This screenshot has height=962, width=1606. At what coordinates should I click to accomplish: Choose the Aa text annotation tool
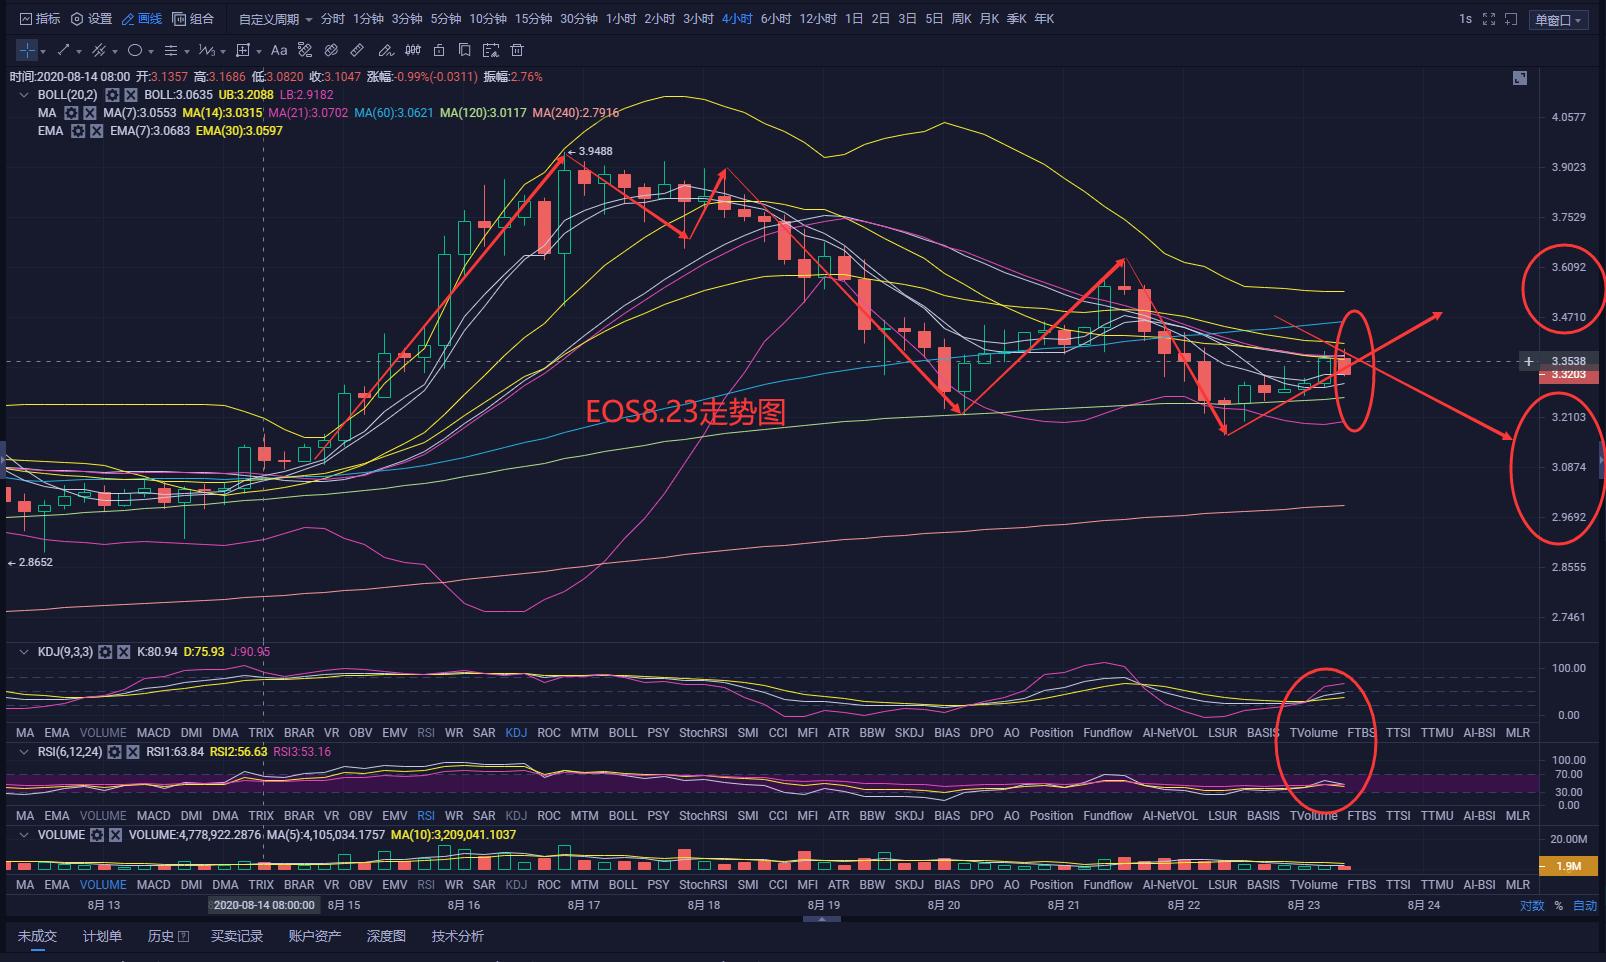[279, 50]
